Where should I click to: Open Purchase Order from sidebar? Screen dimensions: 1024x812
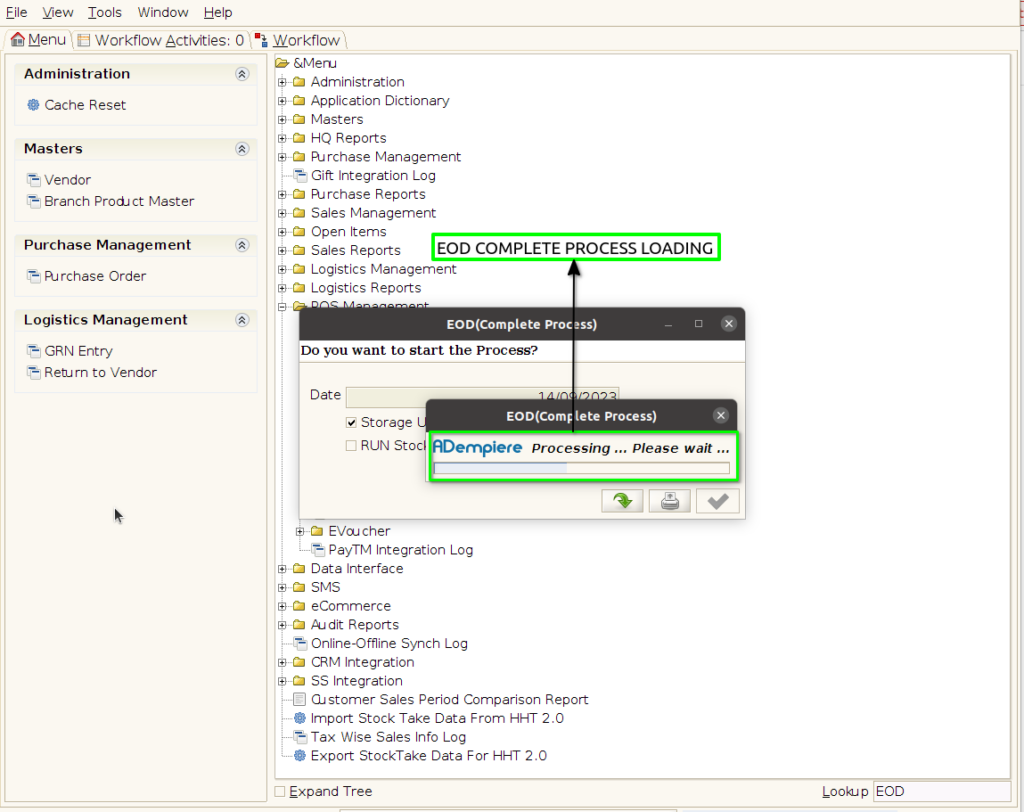pos(95,276)
